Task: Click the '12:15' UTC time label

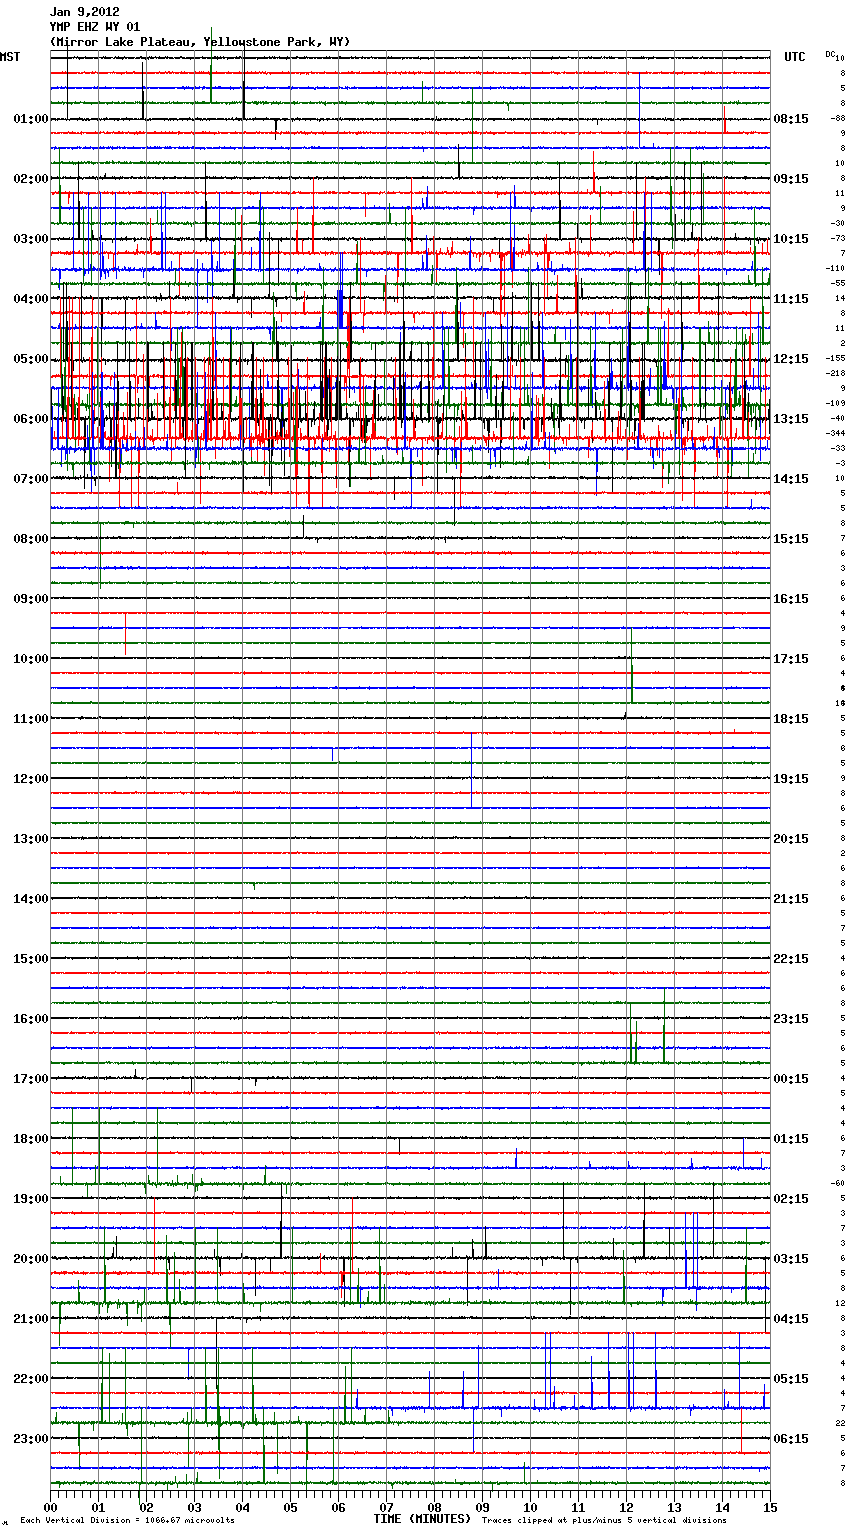Action: click(791, 359)
